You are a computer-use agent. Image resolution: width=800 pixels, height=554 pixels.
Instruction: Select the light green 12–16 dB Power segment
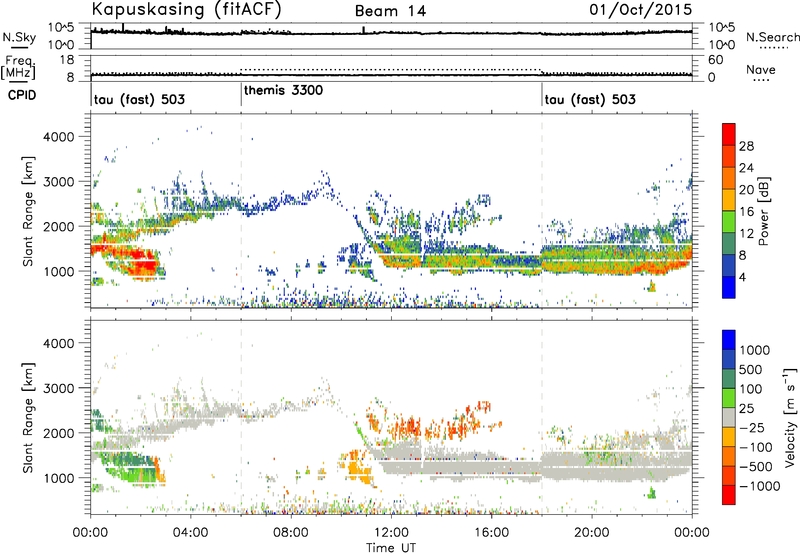(x=729, y=222)
